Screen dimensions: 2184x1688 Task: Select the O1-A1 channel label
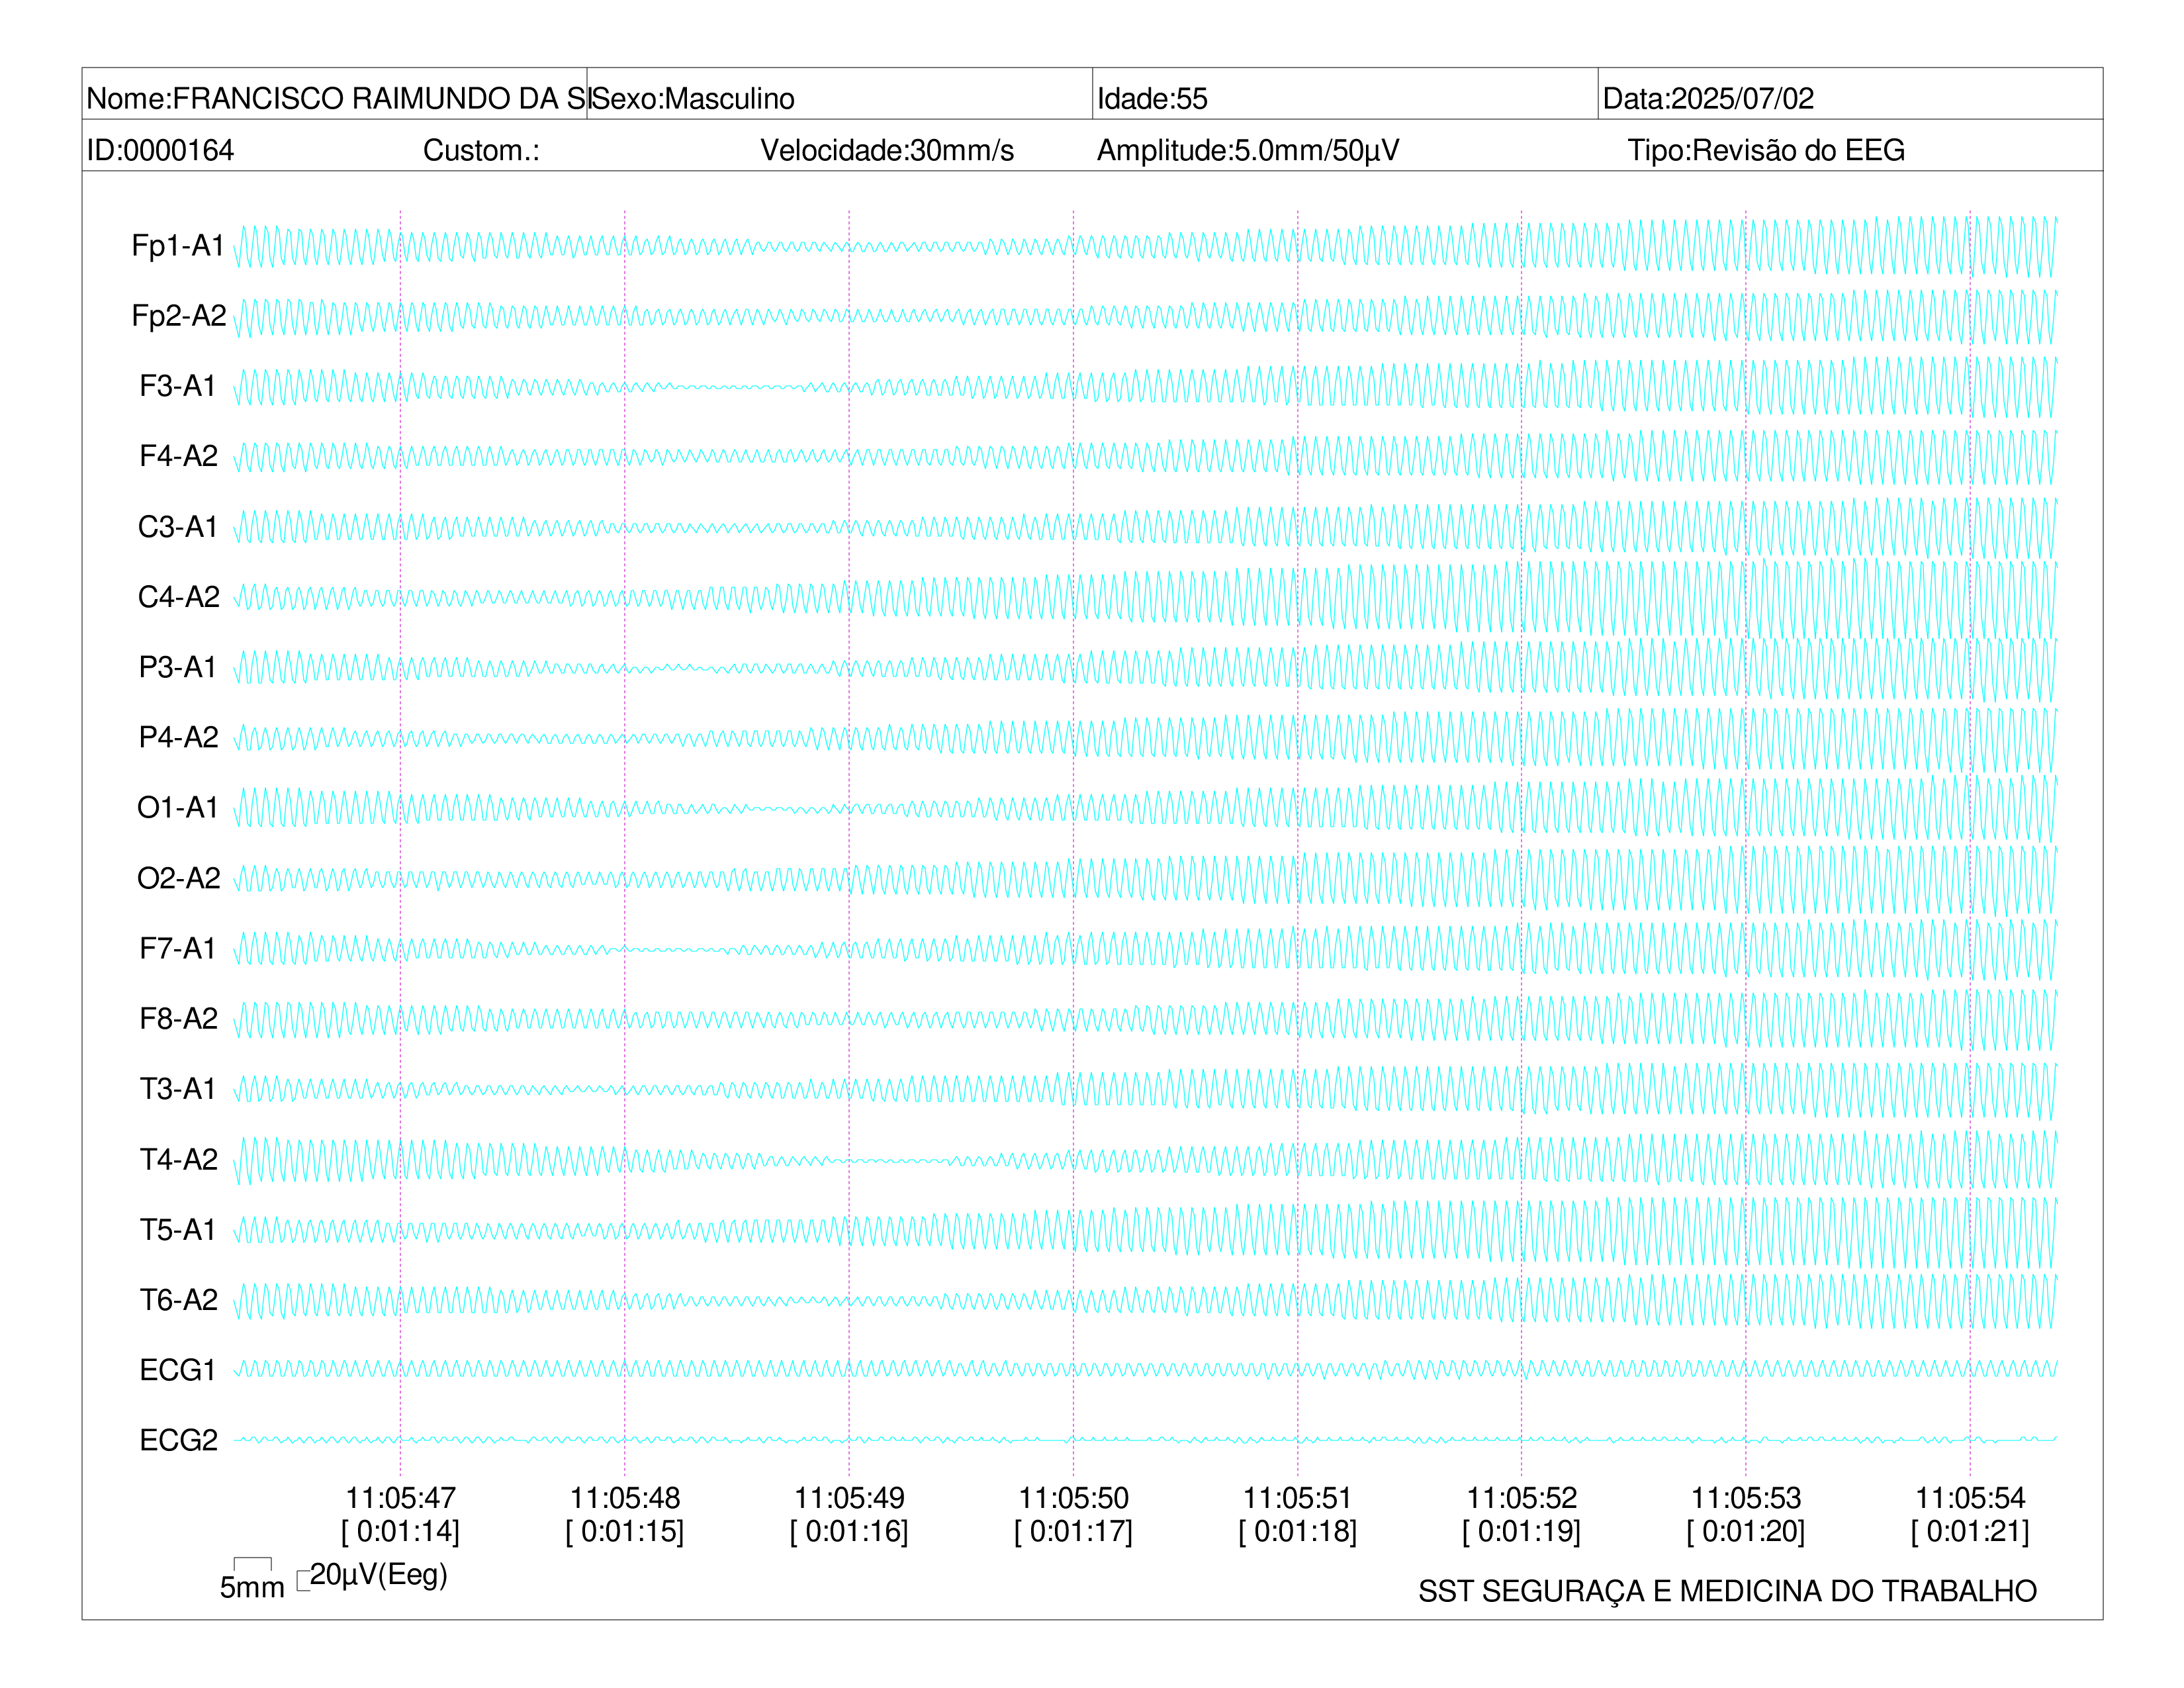point(178,807)
